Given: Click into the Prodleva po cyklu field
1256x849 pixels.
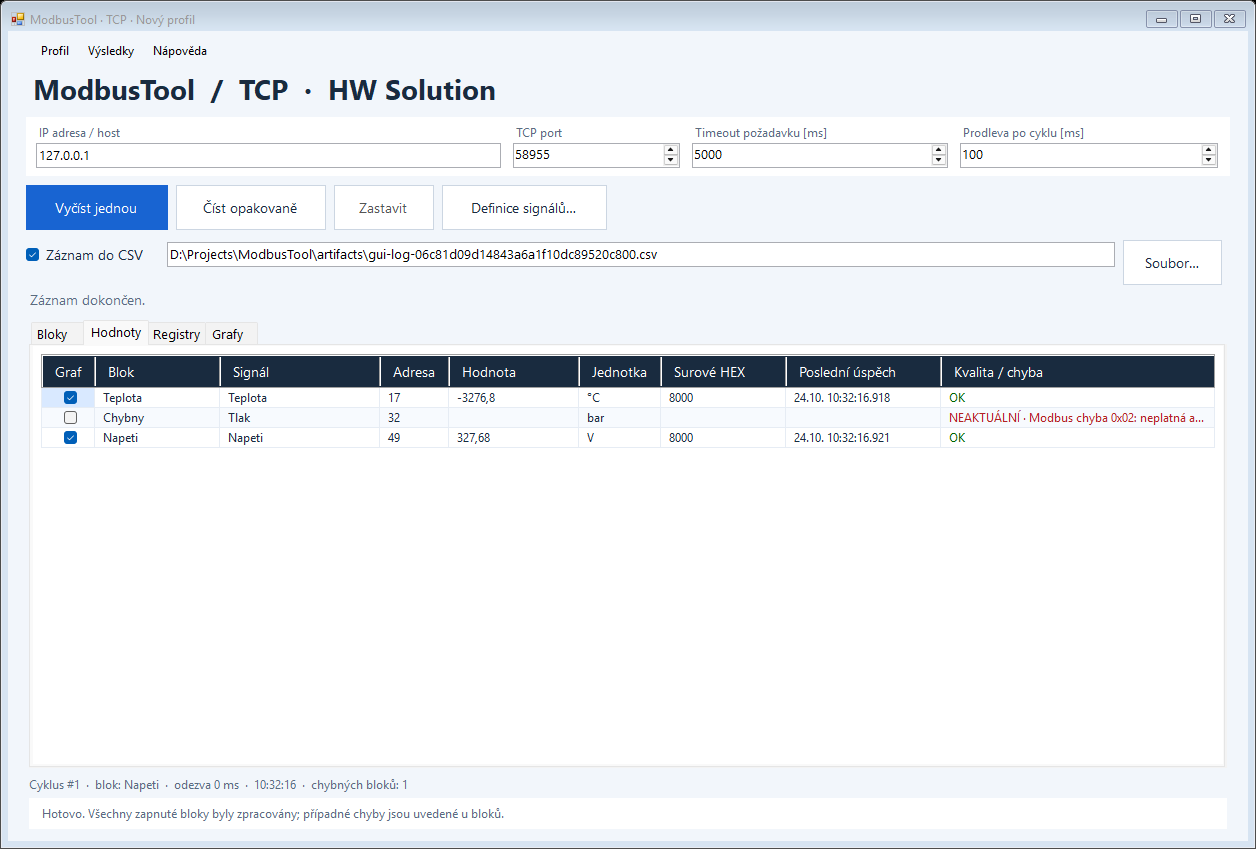Looking at the screenshot, I should click(1080, 155).
